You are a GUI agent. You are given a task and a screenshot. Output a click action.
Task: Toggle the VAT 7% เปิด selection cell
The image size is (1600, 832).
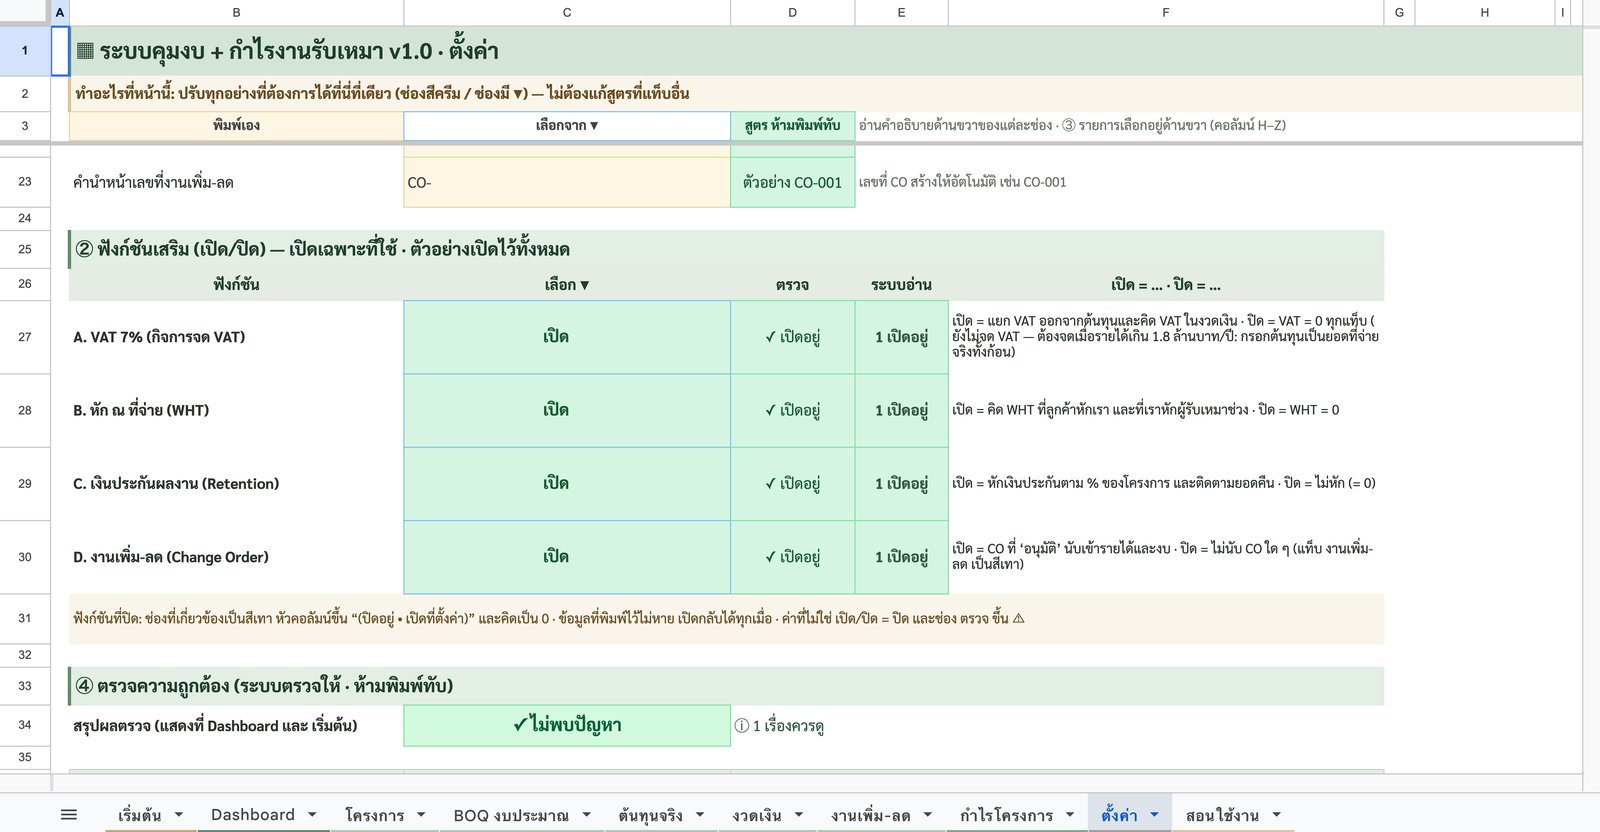coord(567,337)
